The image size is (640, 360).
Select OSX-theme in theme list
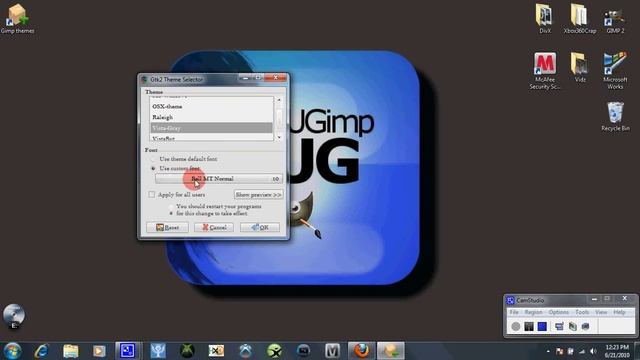211,106
